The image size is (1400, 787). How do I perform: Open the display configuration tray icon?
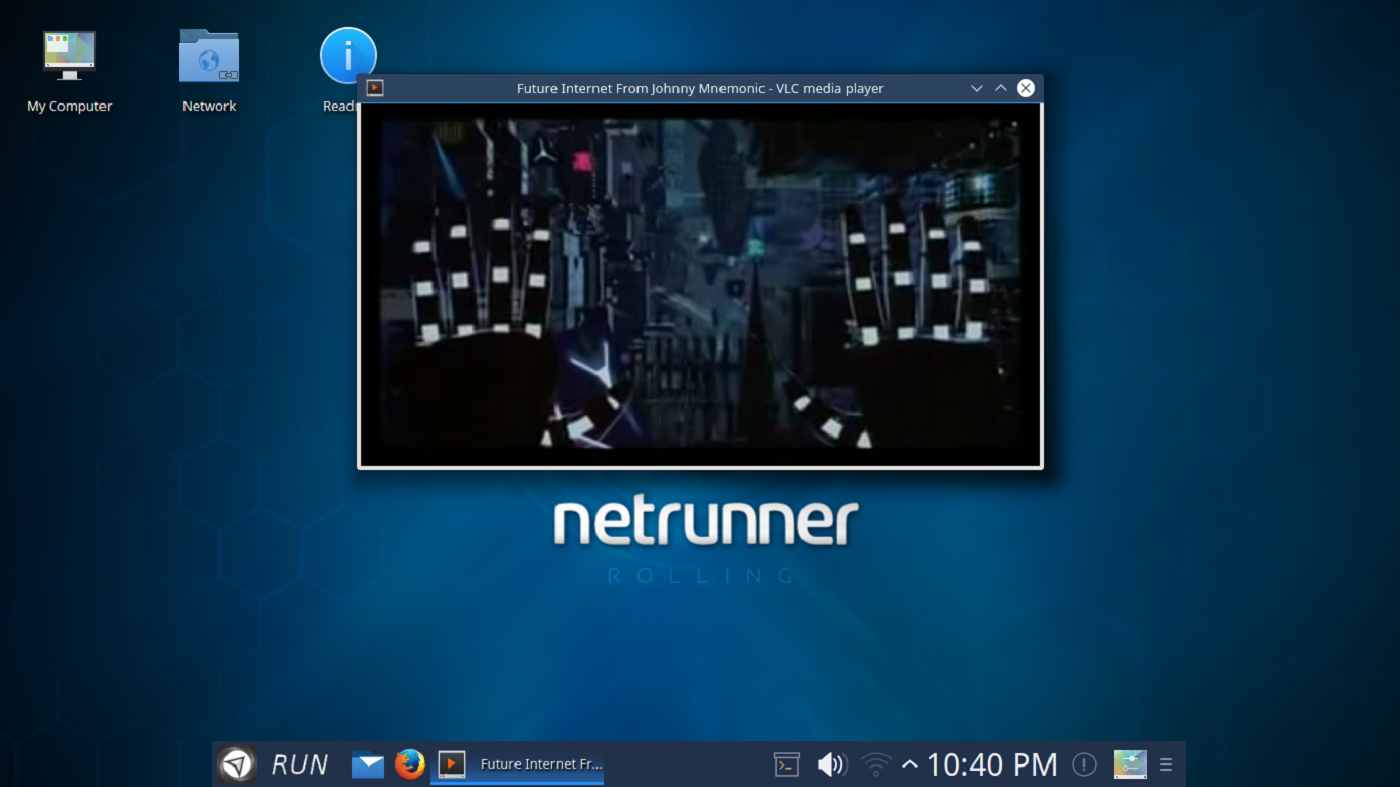pyautogui.click(x=1129, y=763)
